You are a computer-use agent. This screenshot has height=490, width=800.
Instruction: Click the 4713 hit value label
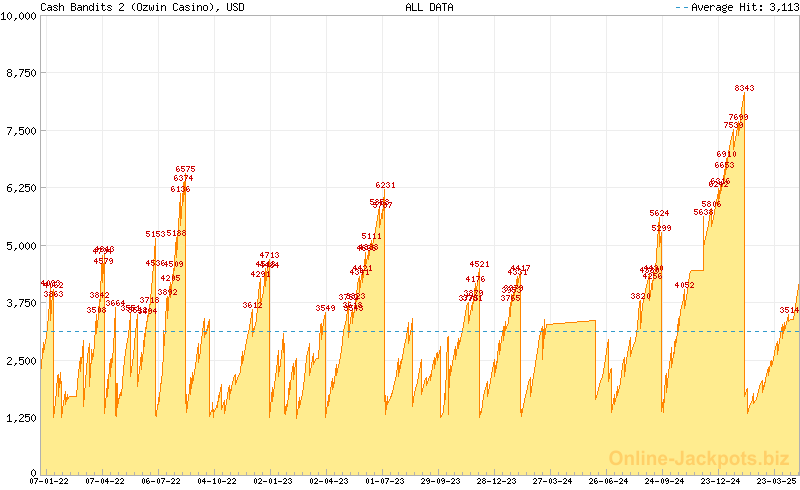[269, 255]
